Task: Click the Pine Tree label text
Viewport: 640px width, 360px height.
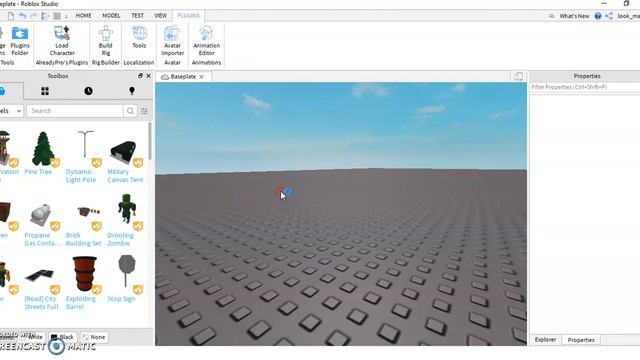Action: tap(38, 172)
